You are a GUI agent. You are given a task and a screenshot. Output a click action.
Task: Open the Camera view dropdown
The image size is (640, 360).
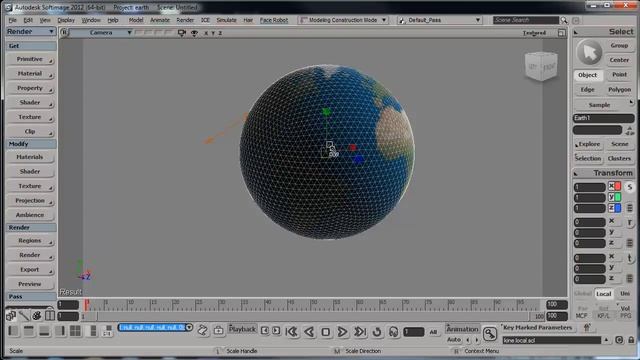[100, 33]
